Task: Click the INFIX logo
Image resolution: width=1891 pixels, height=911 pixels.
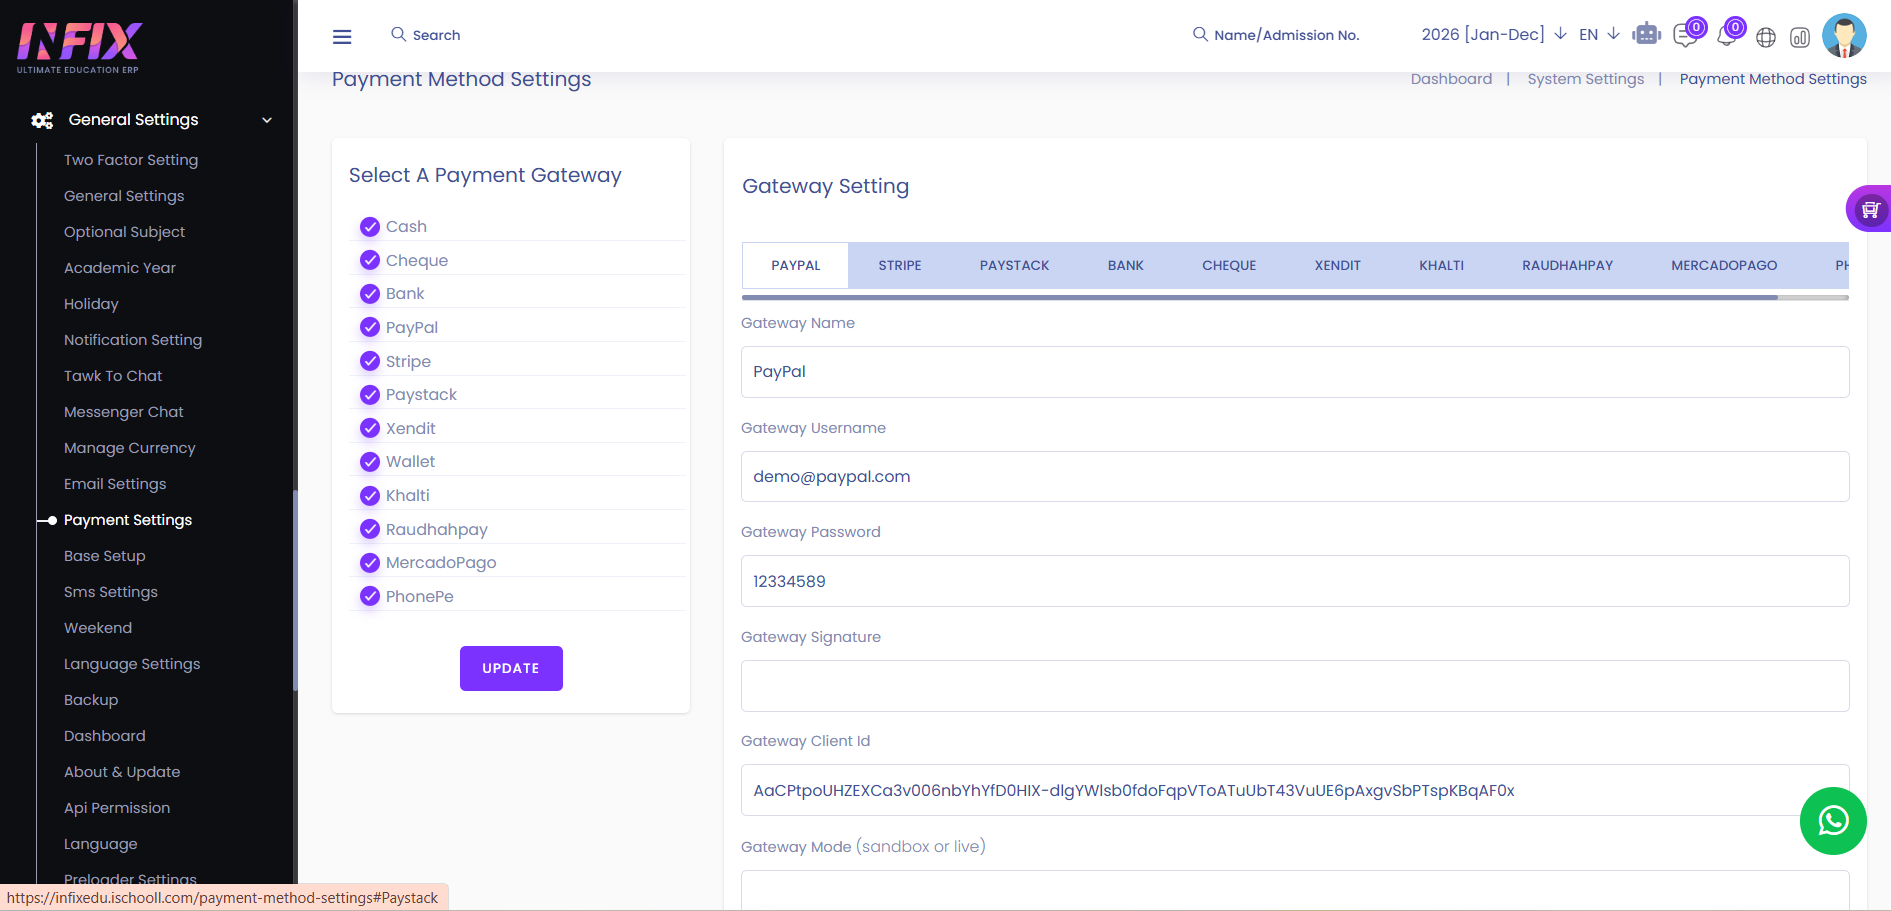Action: click(80, 47)
